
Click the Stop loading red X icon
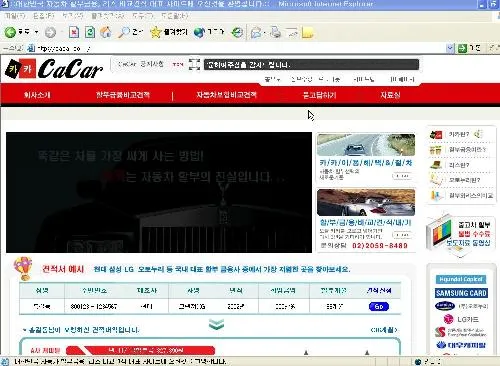[74, 32]
